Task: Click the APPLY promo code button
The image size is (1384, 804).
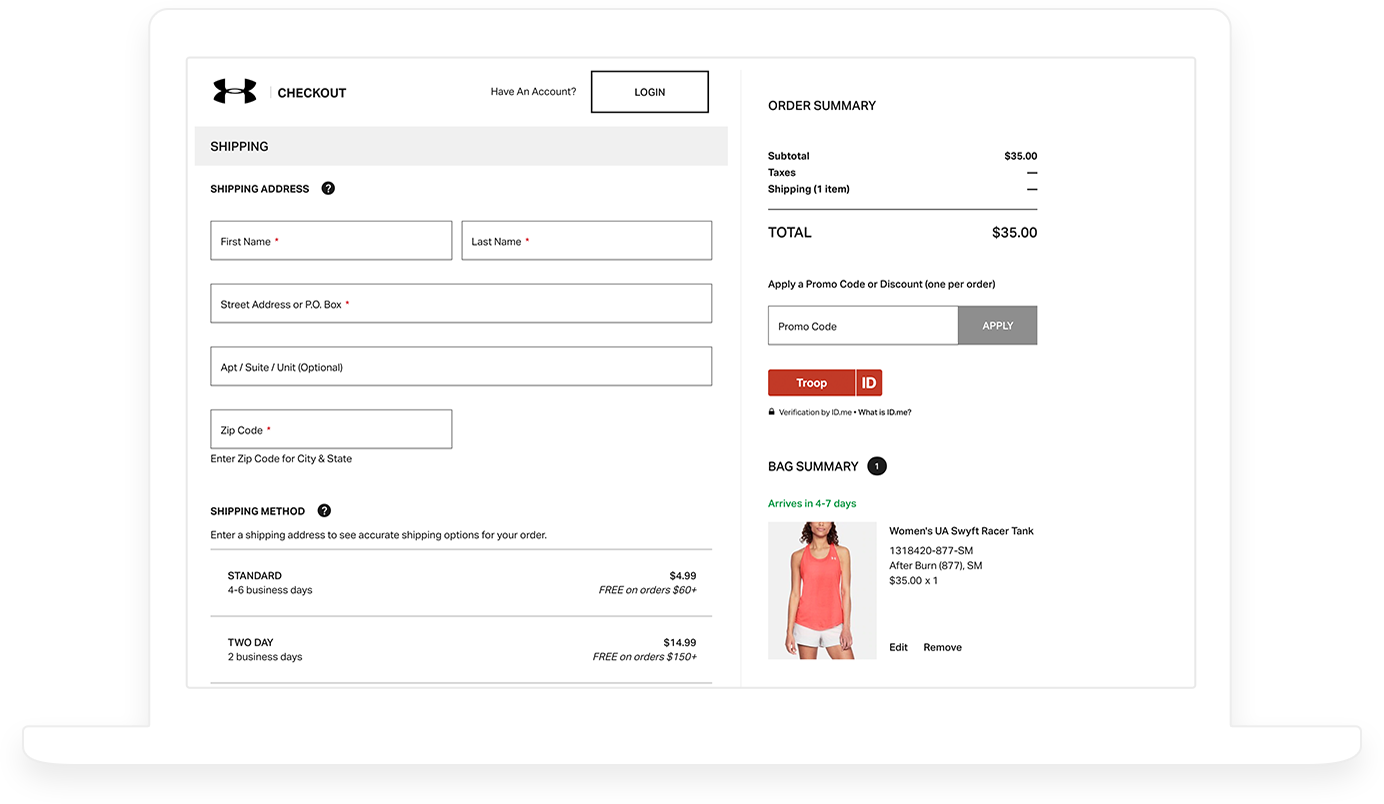Action: click(x=998, y=326)
